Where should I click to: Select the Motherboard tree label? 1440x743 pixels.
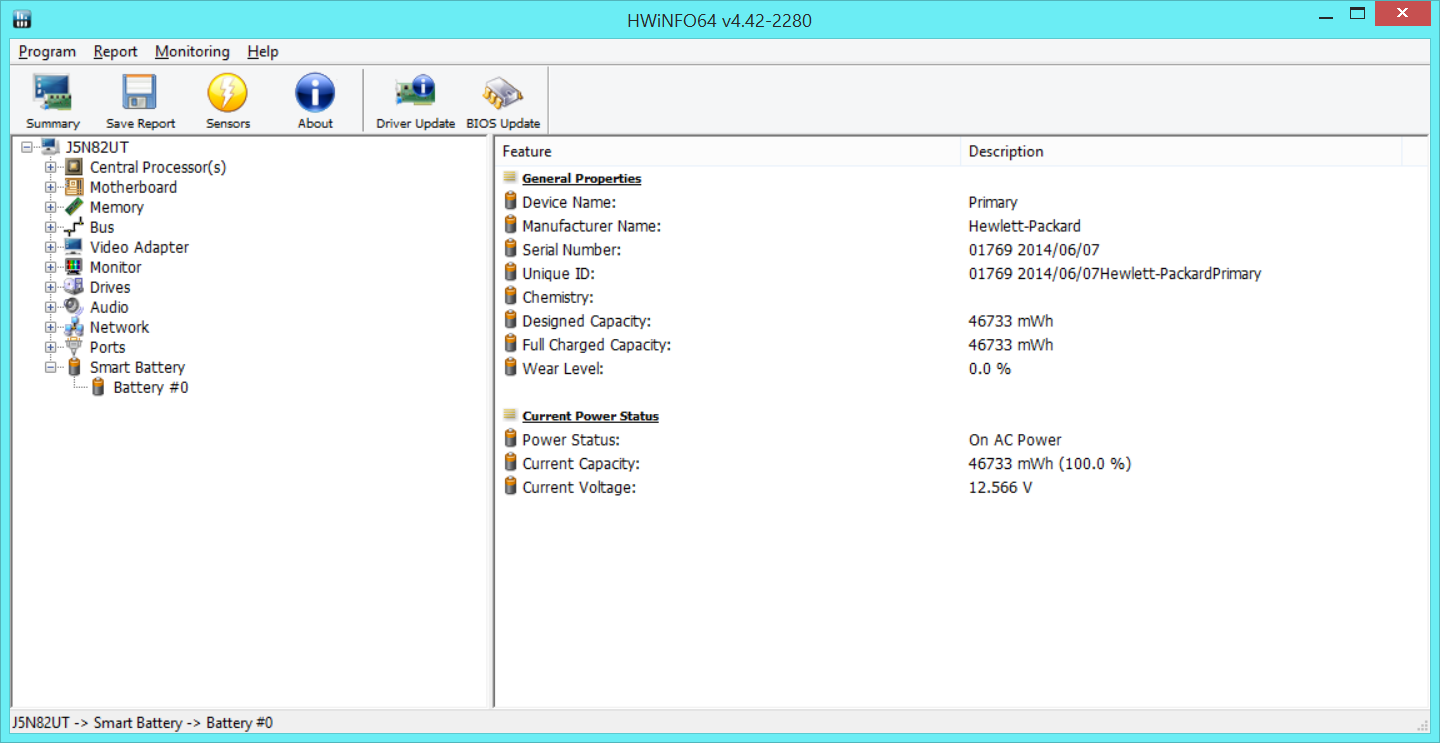click(133, 187)
